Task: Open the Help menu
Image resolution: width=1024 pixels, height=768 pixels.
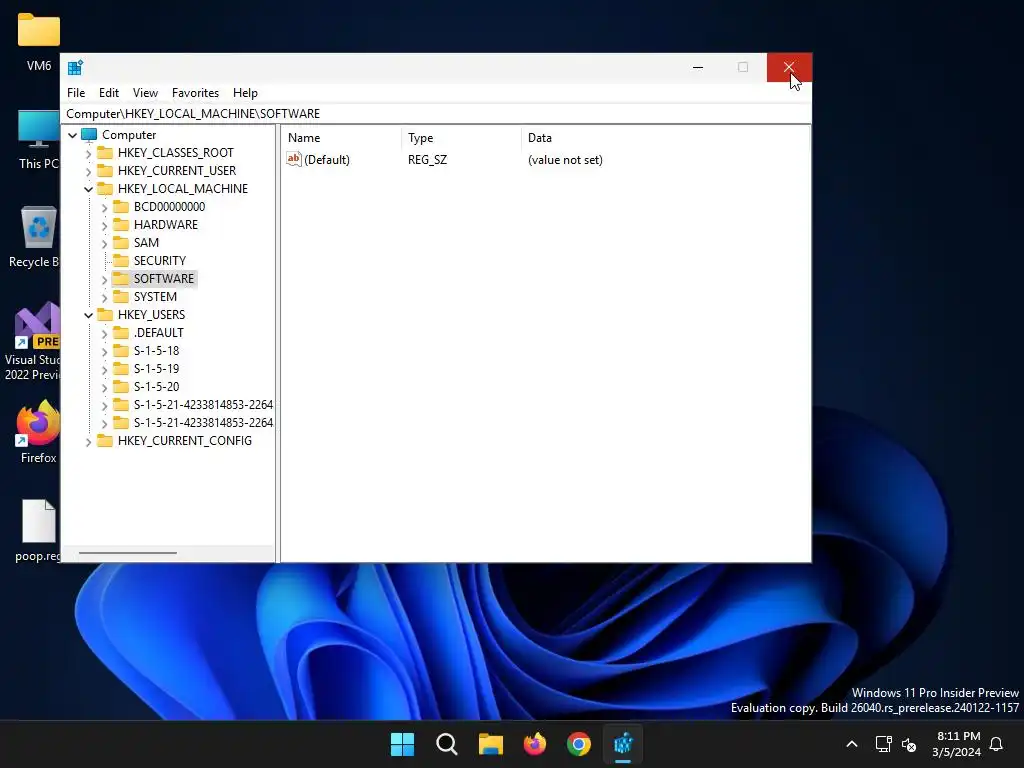Action: [x=246, y=93]
